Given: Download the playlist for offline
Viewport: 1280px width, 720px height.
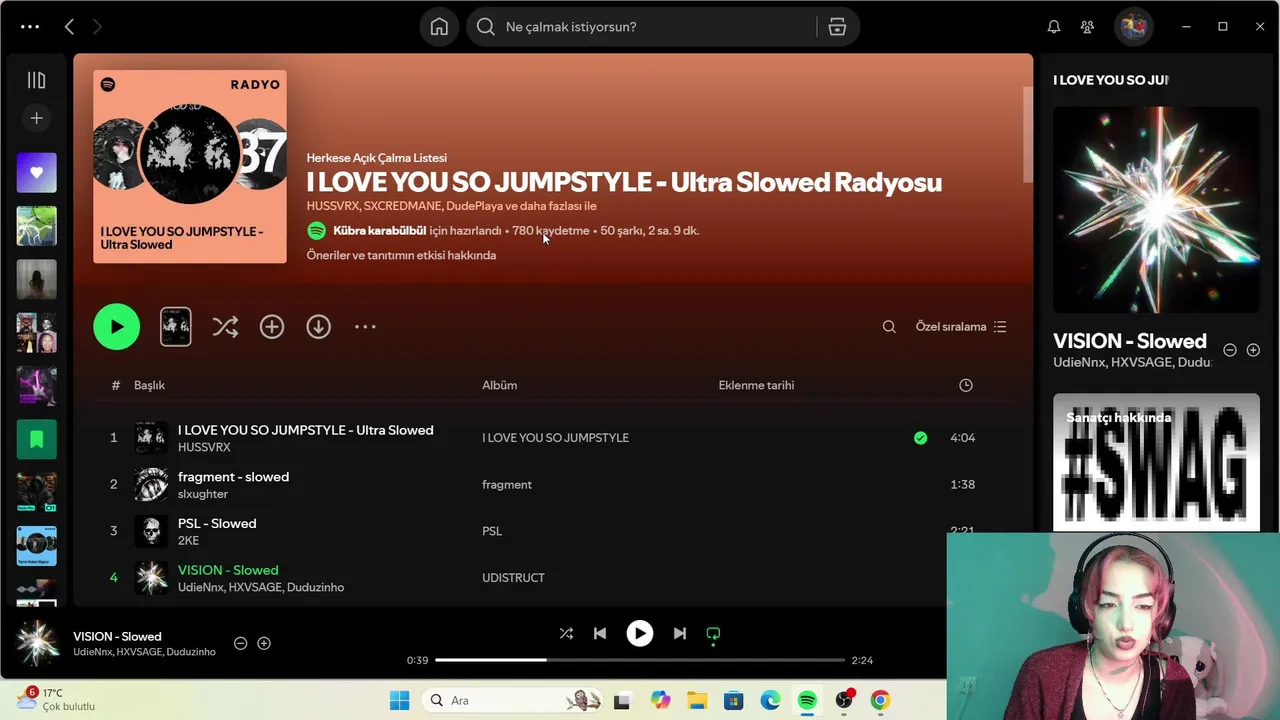Looking at the screenshot, I should point(318,327).
